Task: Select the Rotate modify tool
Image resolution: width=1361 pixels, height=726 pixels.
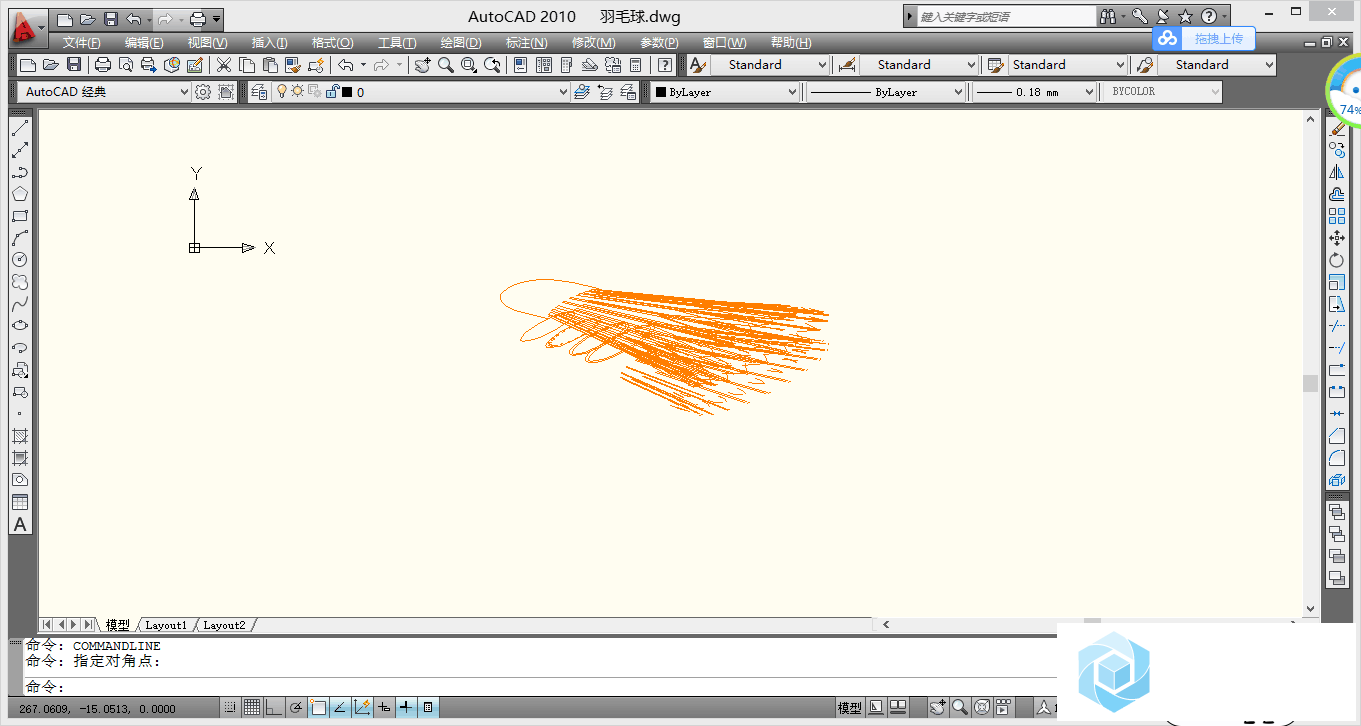Action: tap(1337, 260)
